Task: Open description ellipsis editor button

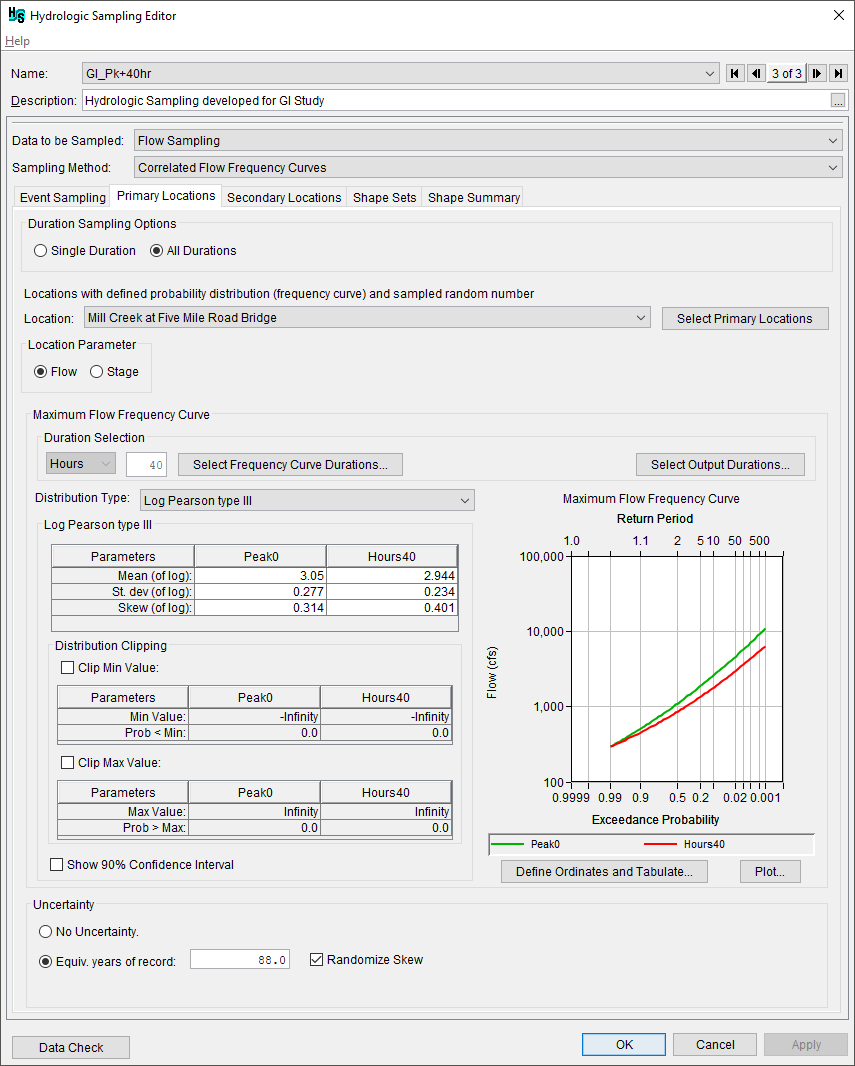Action: 838,101
